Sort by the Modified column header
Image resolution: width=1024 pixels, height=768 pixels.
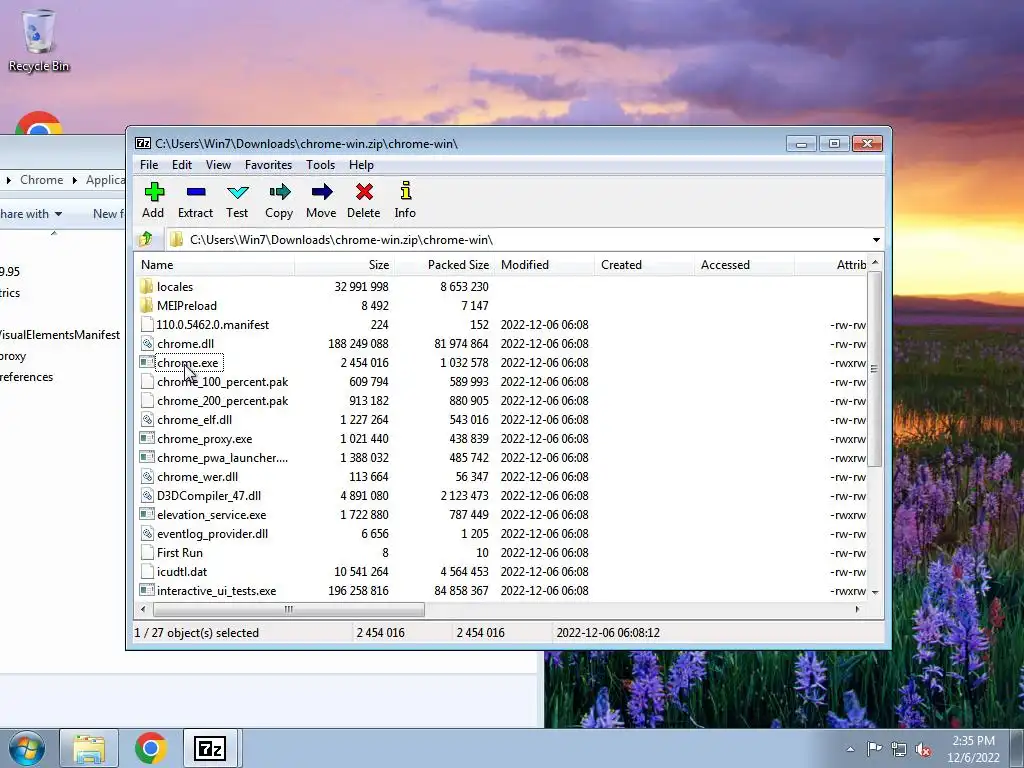(x=545, y=264)
